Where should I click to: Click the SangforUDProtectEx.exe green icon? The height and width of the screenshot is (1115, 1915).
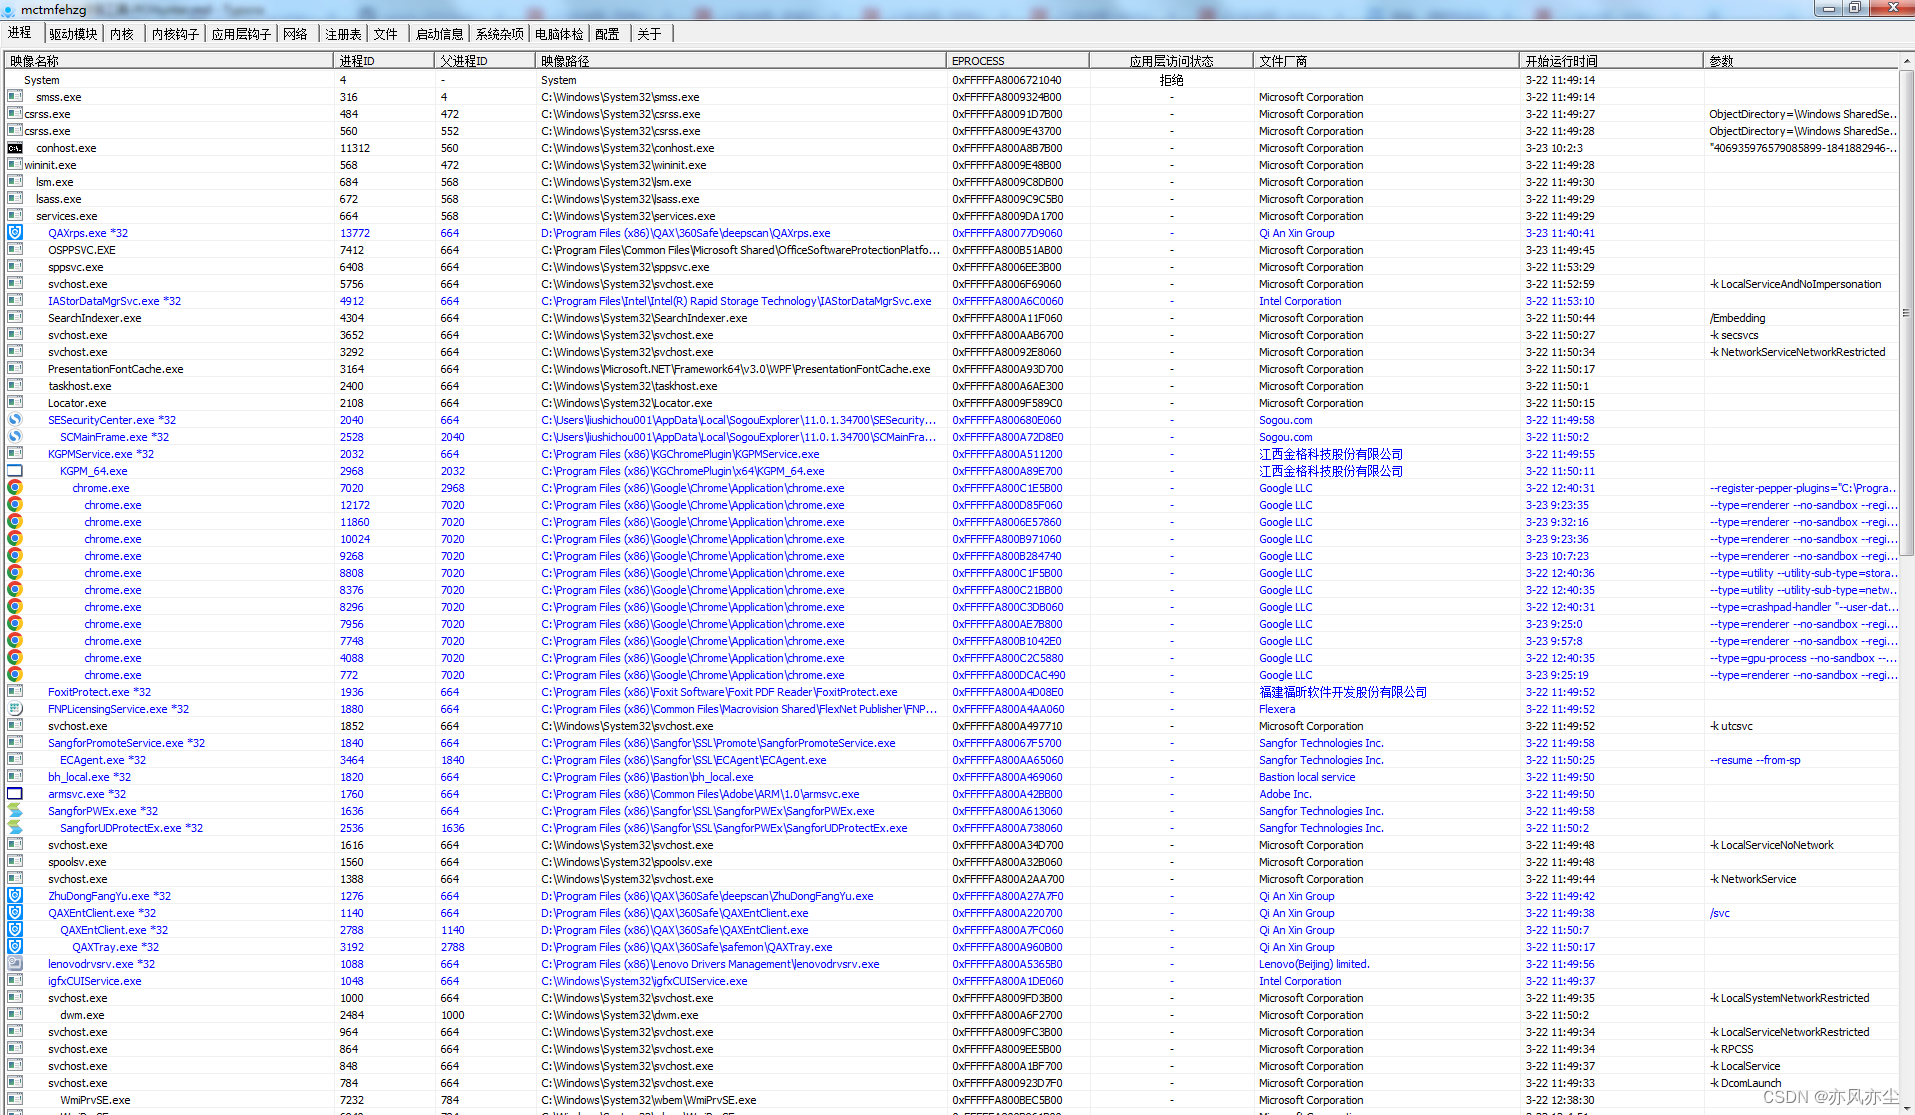pyautogui.click(x=15, y=828)
